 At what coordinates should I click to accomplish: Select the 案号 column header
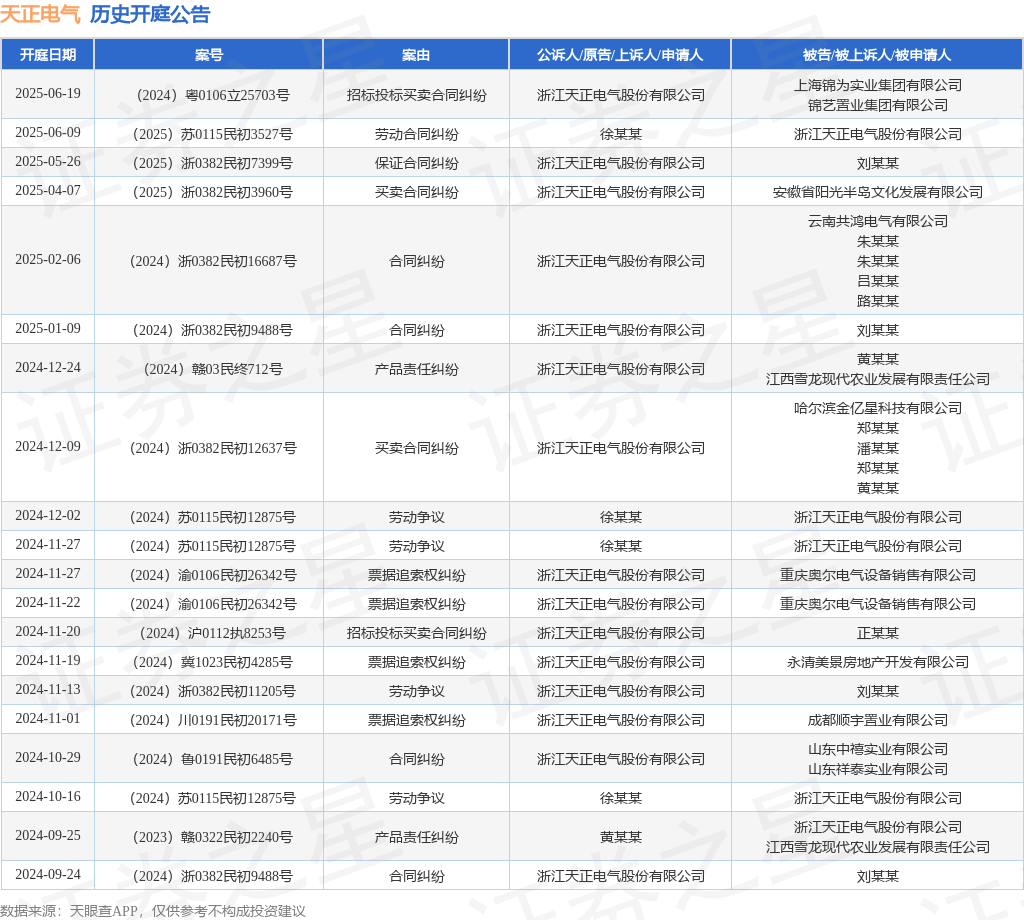pyautogui.click(x=209, y=55)
